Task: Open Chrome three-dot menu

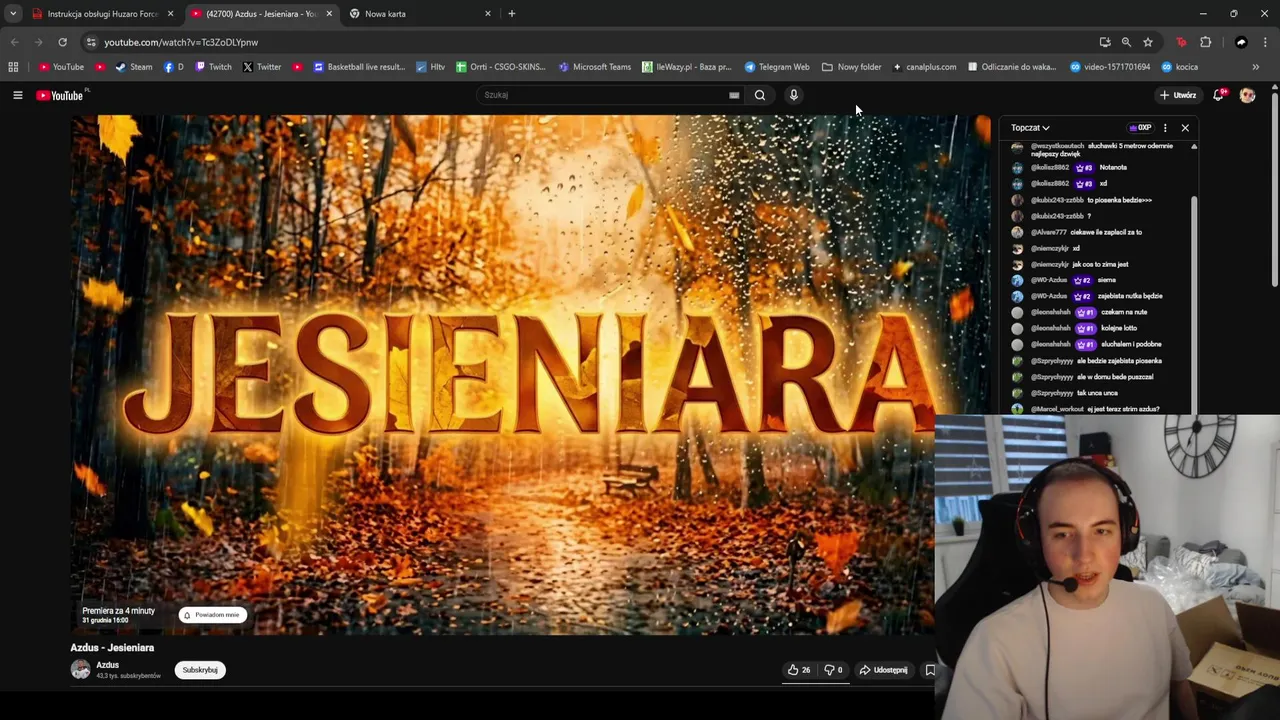Action: (1265, 42)
